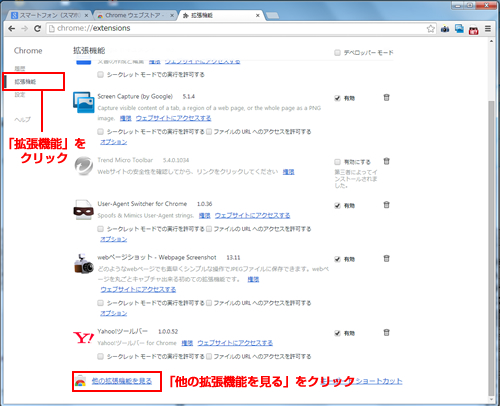Allow file URL access for Yahoo! Toolbar
Image resolution: width=500 pixels, height=406 pixels.
209,356
